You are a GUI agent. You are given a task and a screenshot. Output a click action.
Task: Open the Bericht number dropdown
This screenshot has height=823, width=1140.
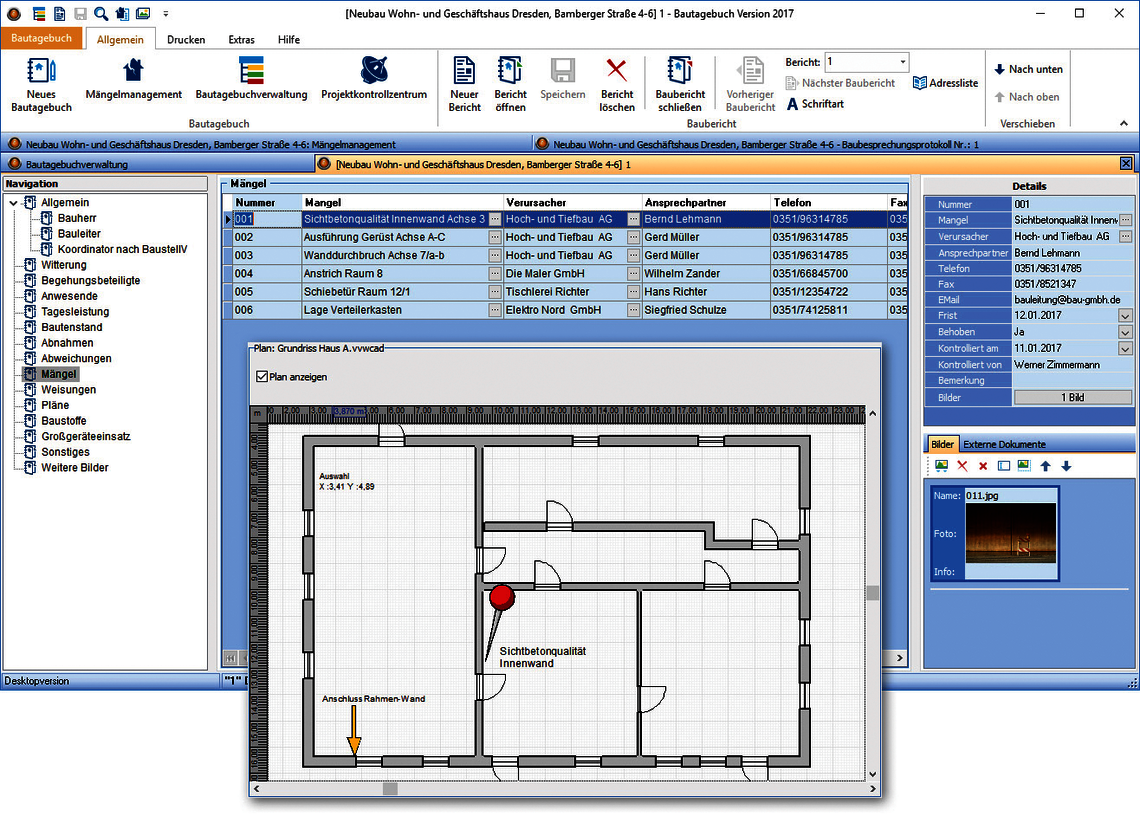click(902, 63)
